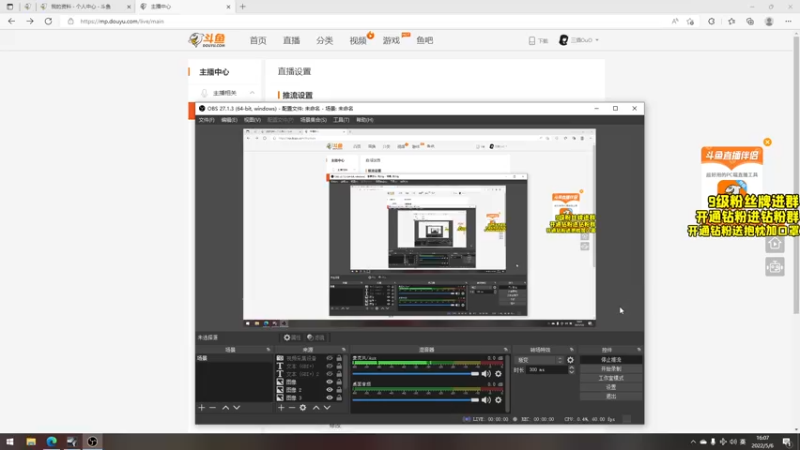Open Microsoft Edge from the taskbar
The width and height of the screenshot is (800, 450).
tap(52, 442)
